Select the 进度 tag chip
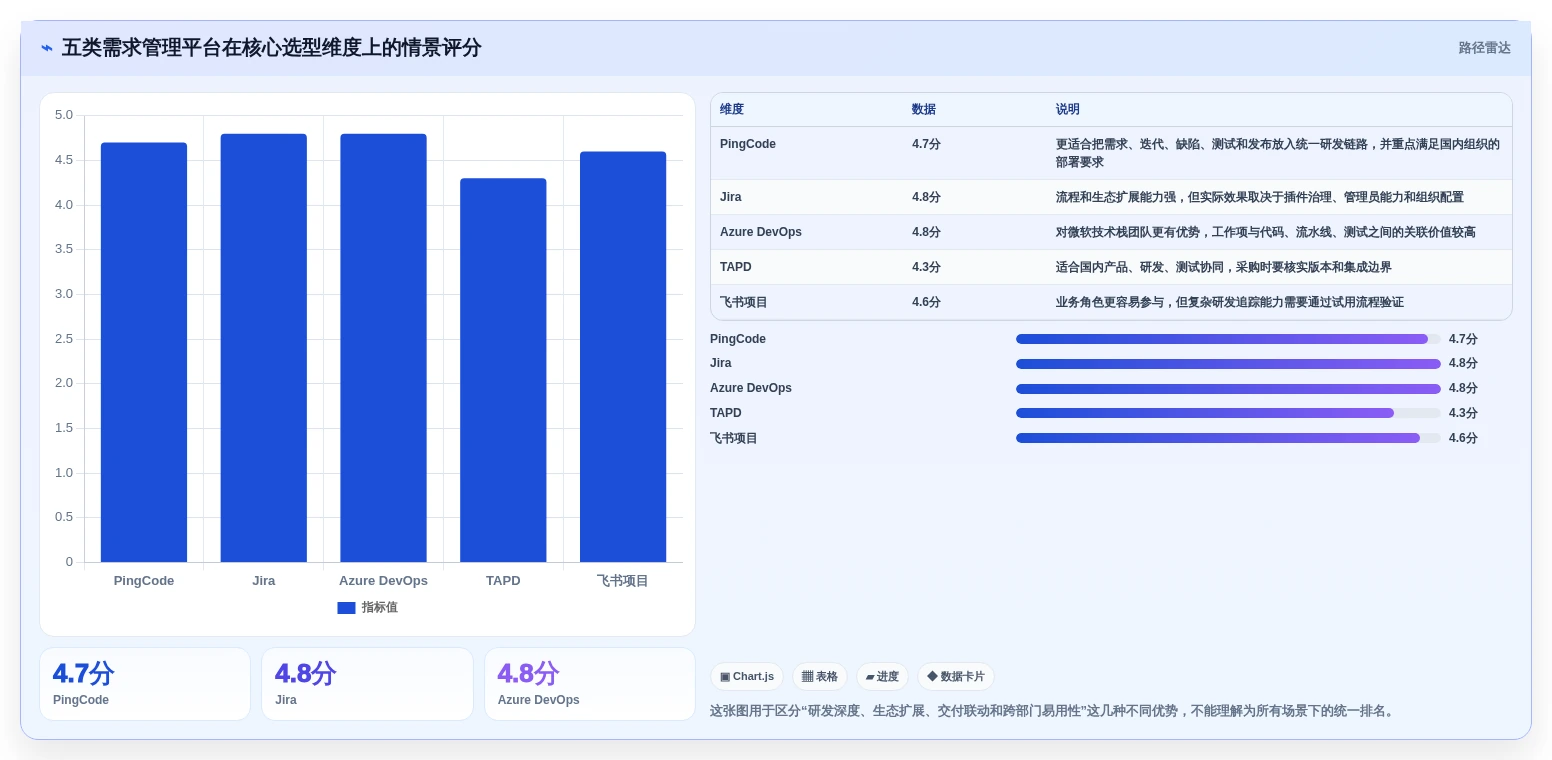Screen dimensions: 1552x760 [x=882, y=677]
